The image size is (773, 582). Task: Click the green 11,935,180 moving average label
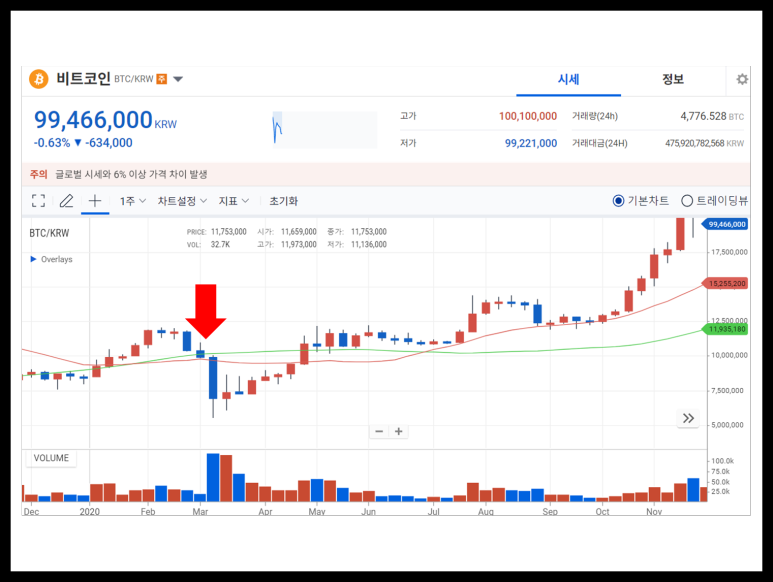click(x=725, y=329)
